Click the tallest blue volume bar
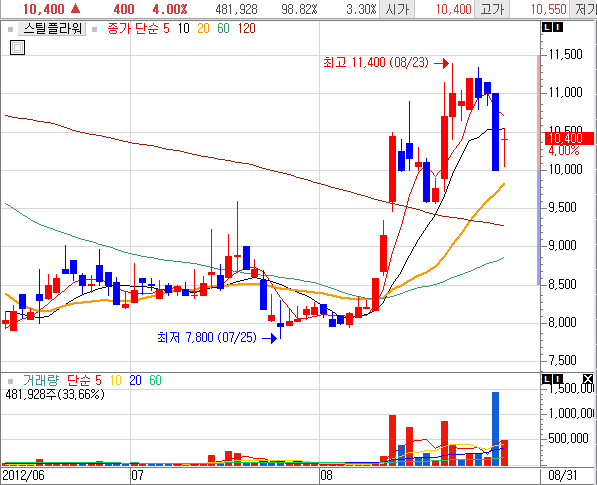 click(495, 429)
